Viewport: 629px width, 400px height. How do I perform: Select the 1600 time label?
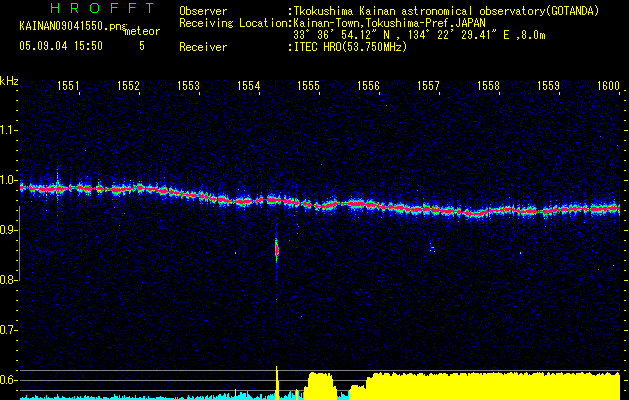(x=608, y=87)
